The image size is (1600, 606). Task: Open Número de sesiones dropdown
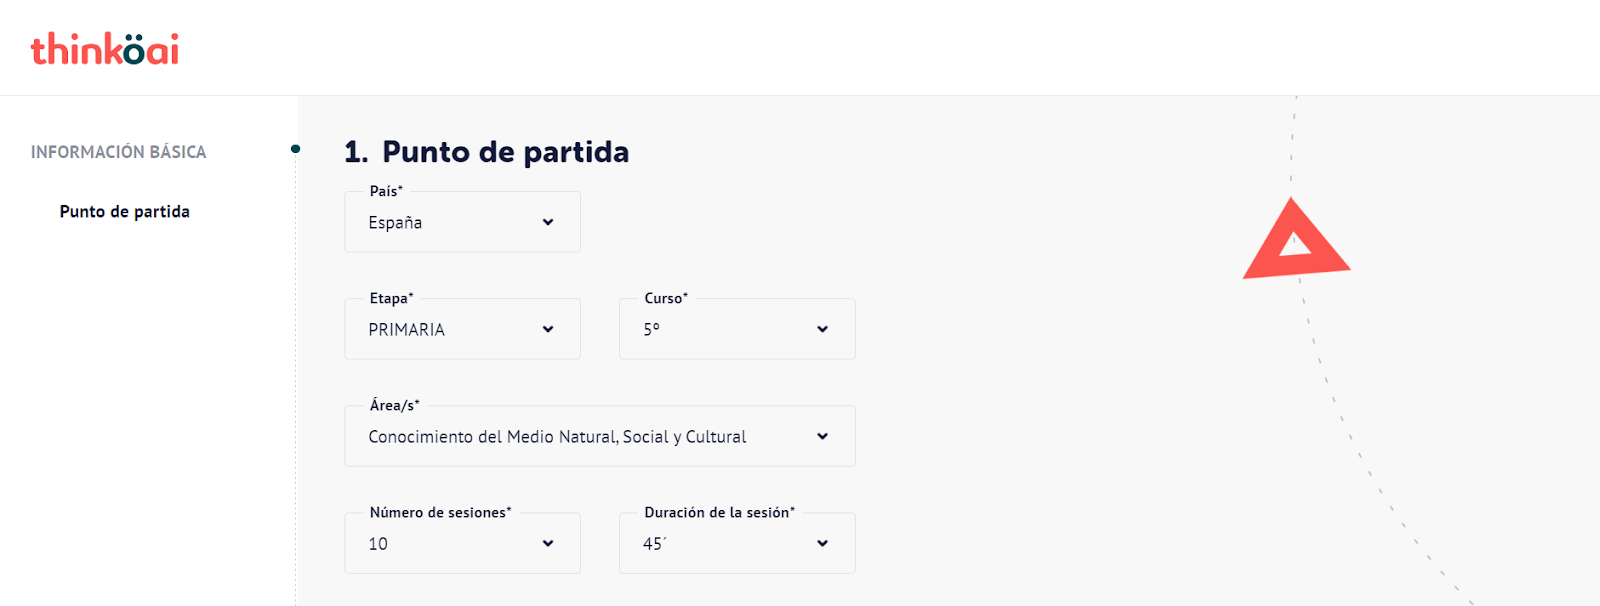point(462,543)
